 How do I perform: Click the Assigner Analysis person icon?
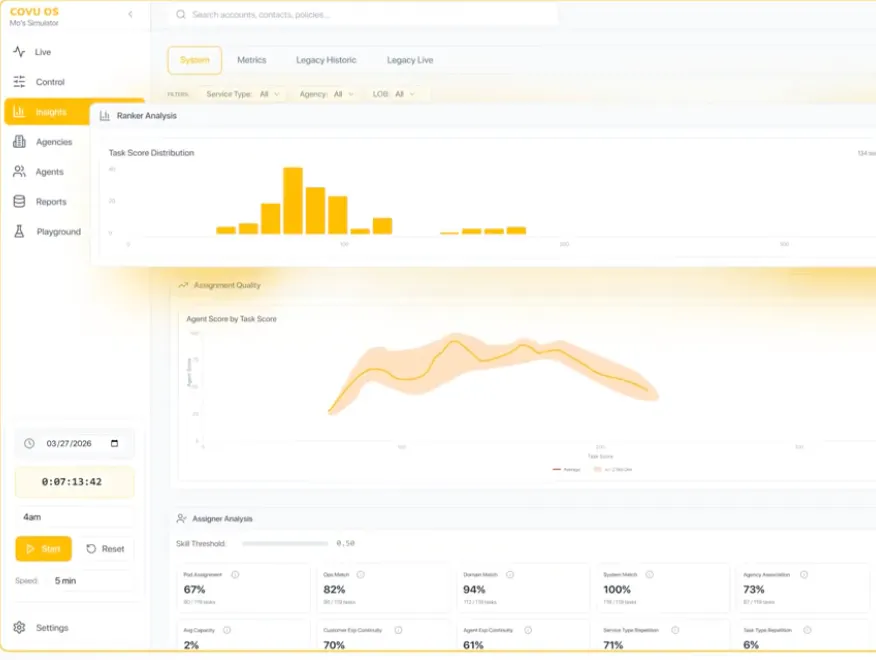[181, 519]
